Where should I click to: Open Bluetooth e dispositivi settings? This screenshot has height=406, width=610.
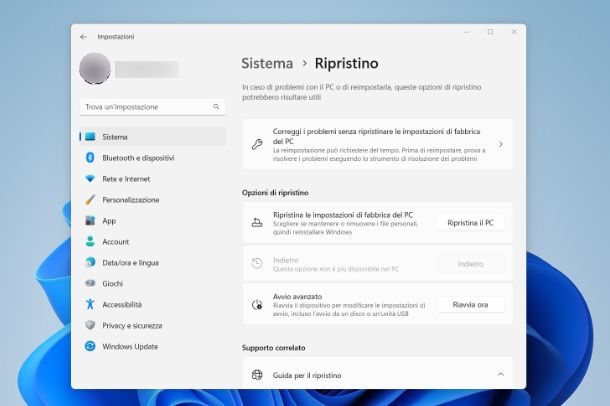(x=152, y=158)
